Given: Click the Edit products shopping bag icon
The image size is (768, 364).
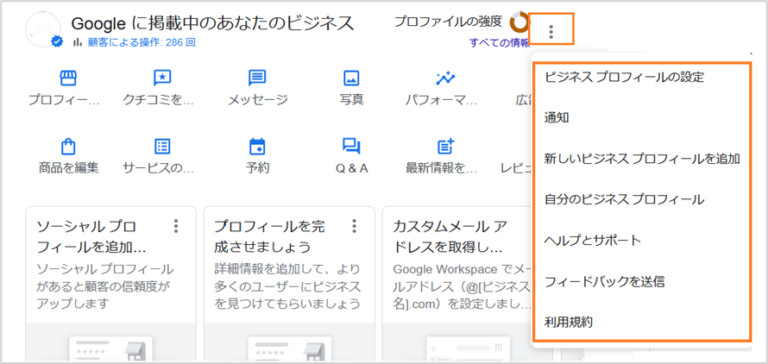Looking at the screenshot, I should pyautogui.click(x=68, y=146).
